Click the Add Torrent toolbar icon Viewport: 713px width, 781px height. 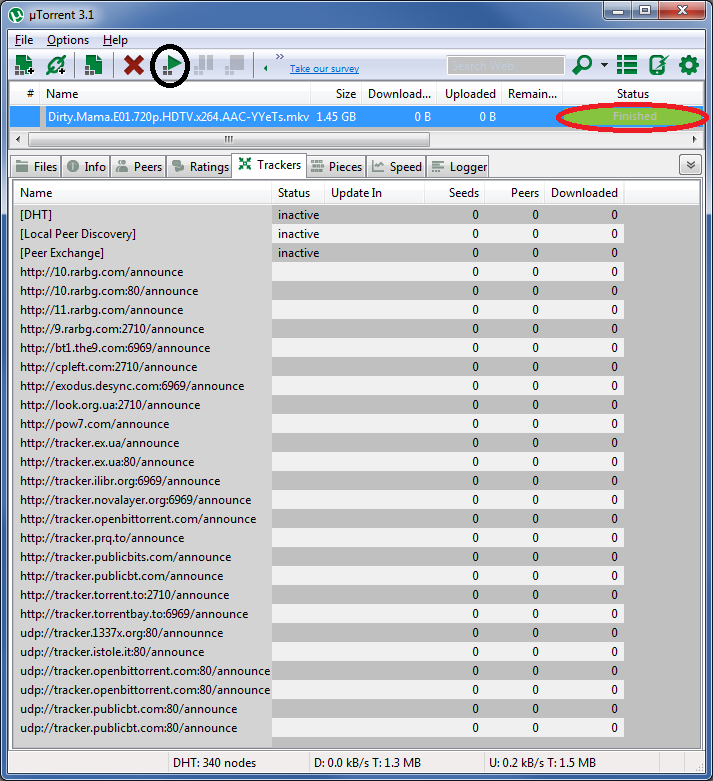pos(24,65)
